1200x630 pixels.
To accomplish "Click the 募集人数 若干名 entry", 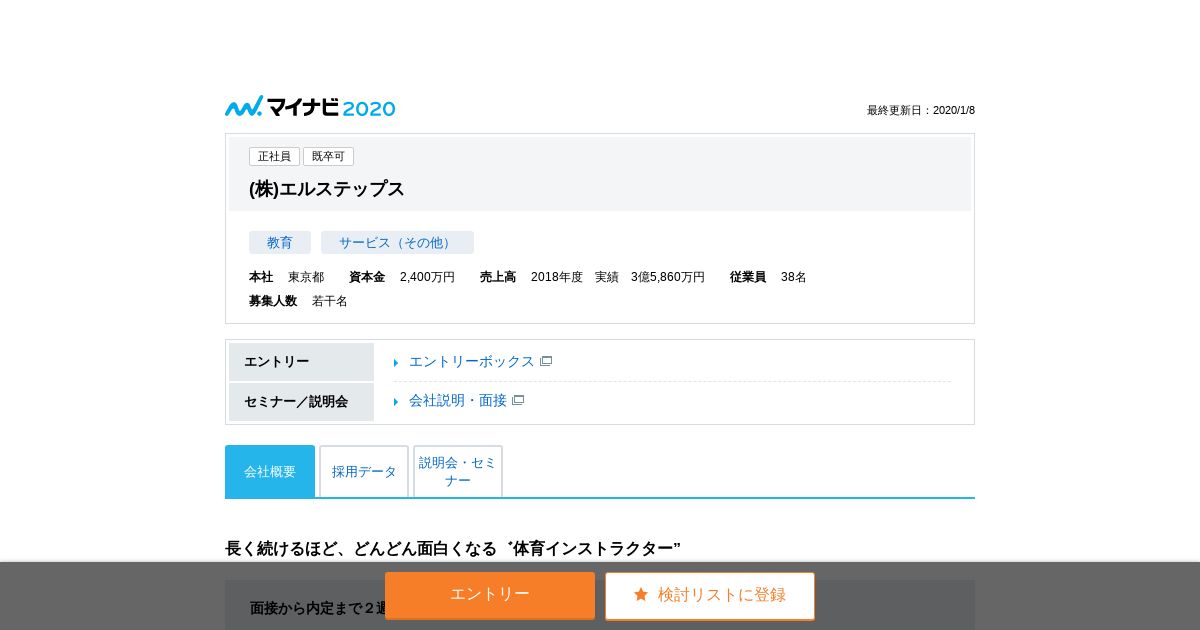I will [298, 301].
